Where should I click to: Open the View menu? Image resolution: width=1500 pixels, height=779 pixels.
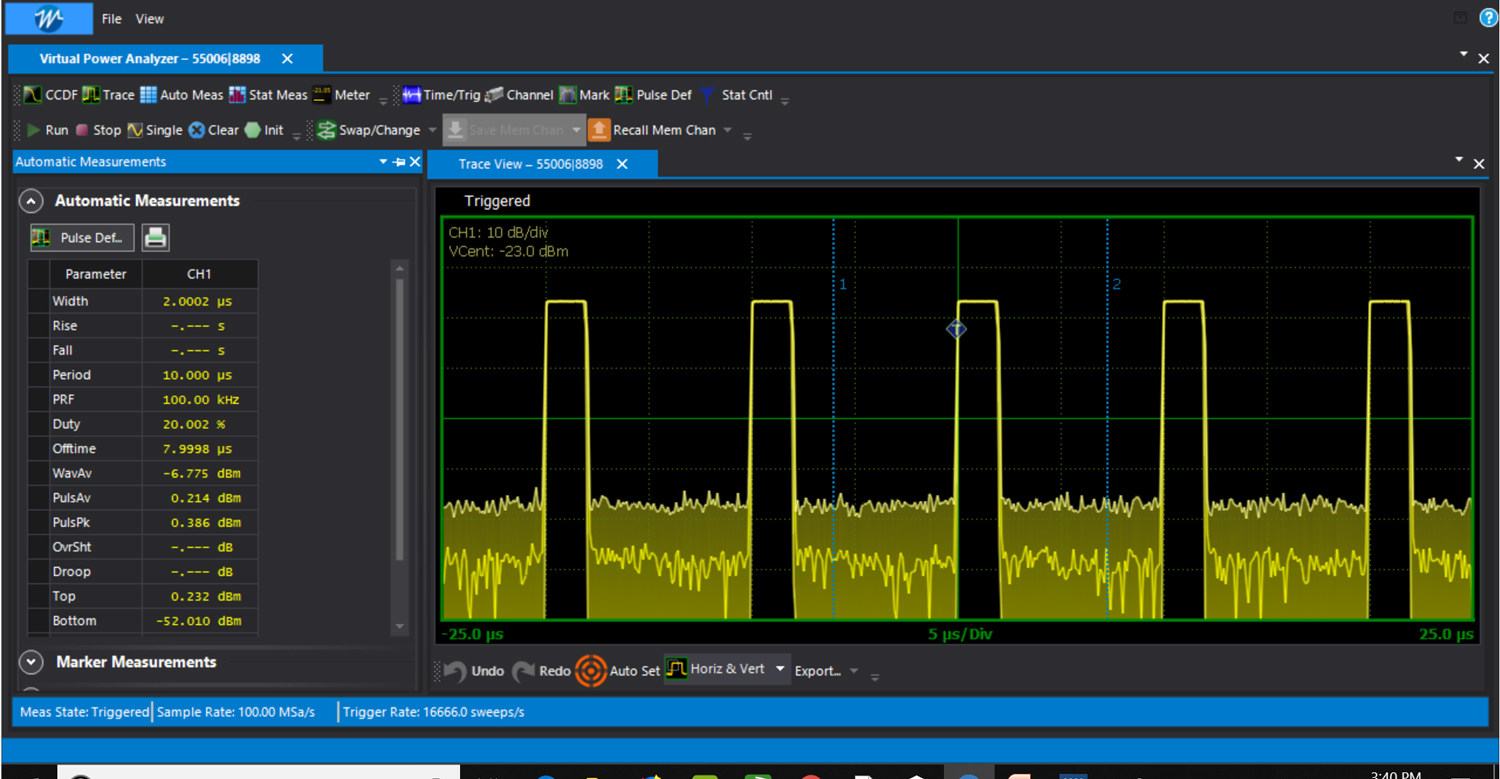pos(149,18)
